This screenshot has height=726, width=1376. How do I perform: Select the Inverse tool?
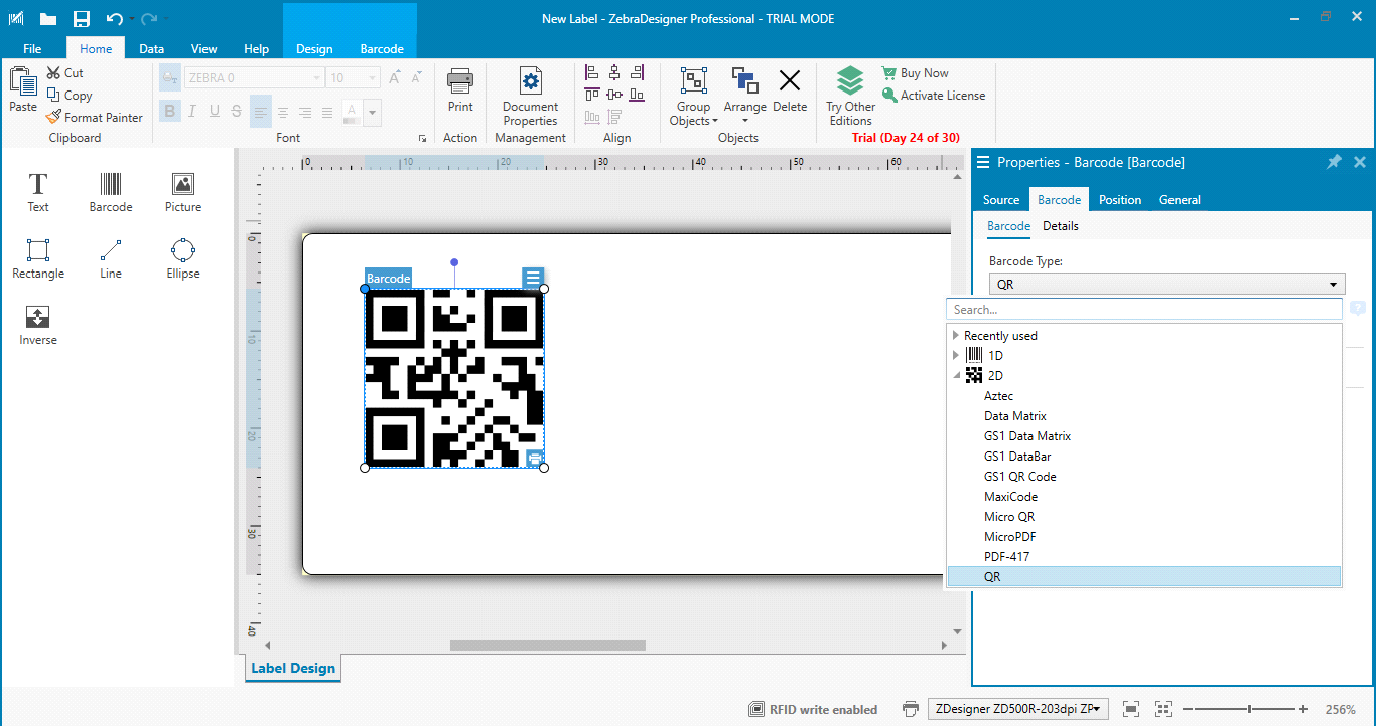(38, 325)
